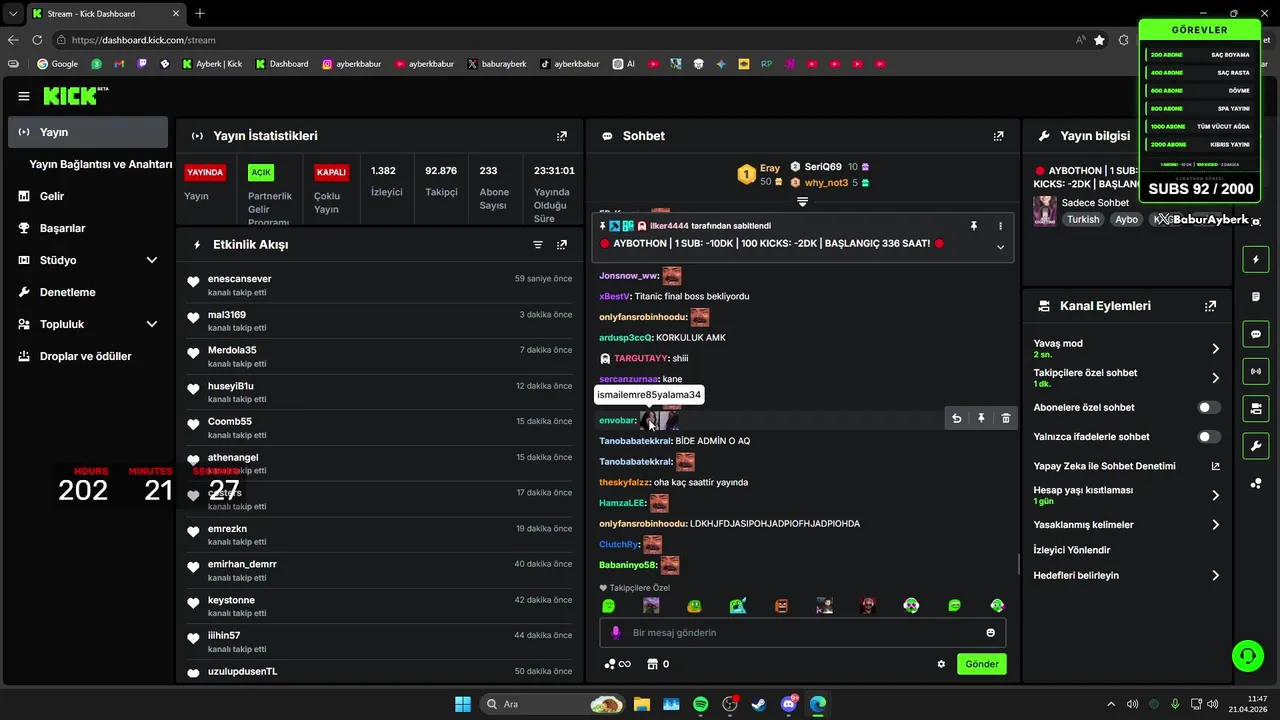Click the taskbar Ara search box
1280x720 pixels.
click(552, 704)
